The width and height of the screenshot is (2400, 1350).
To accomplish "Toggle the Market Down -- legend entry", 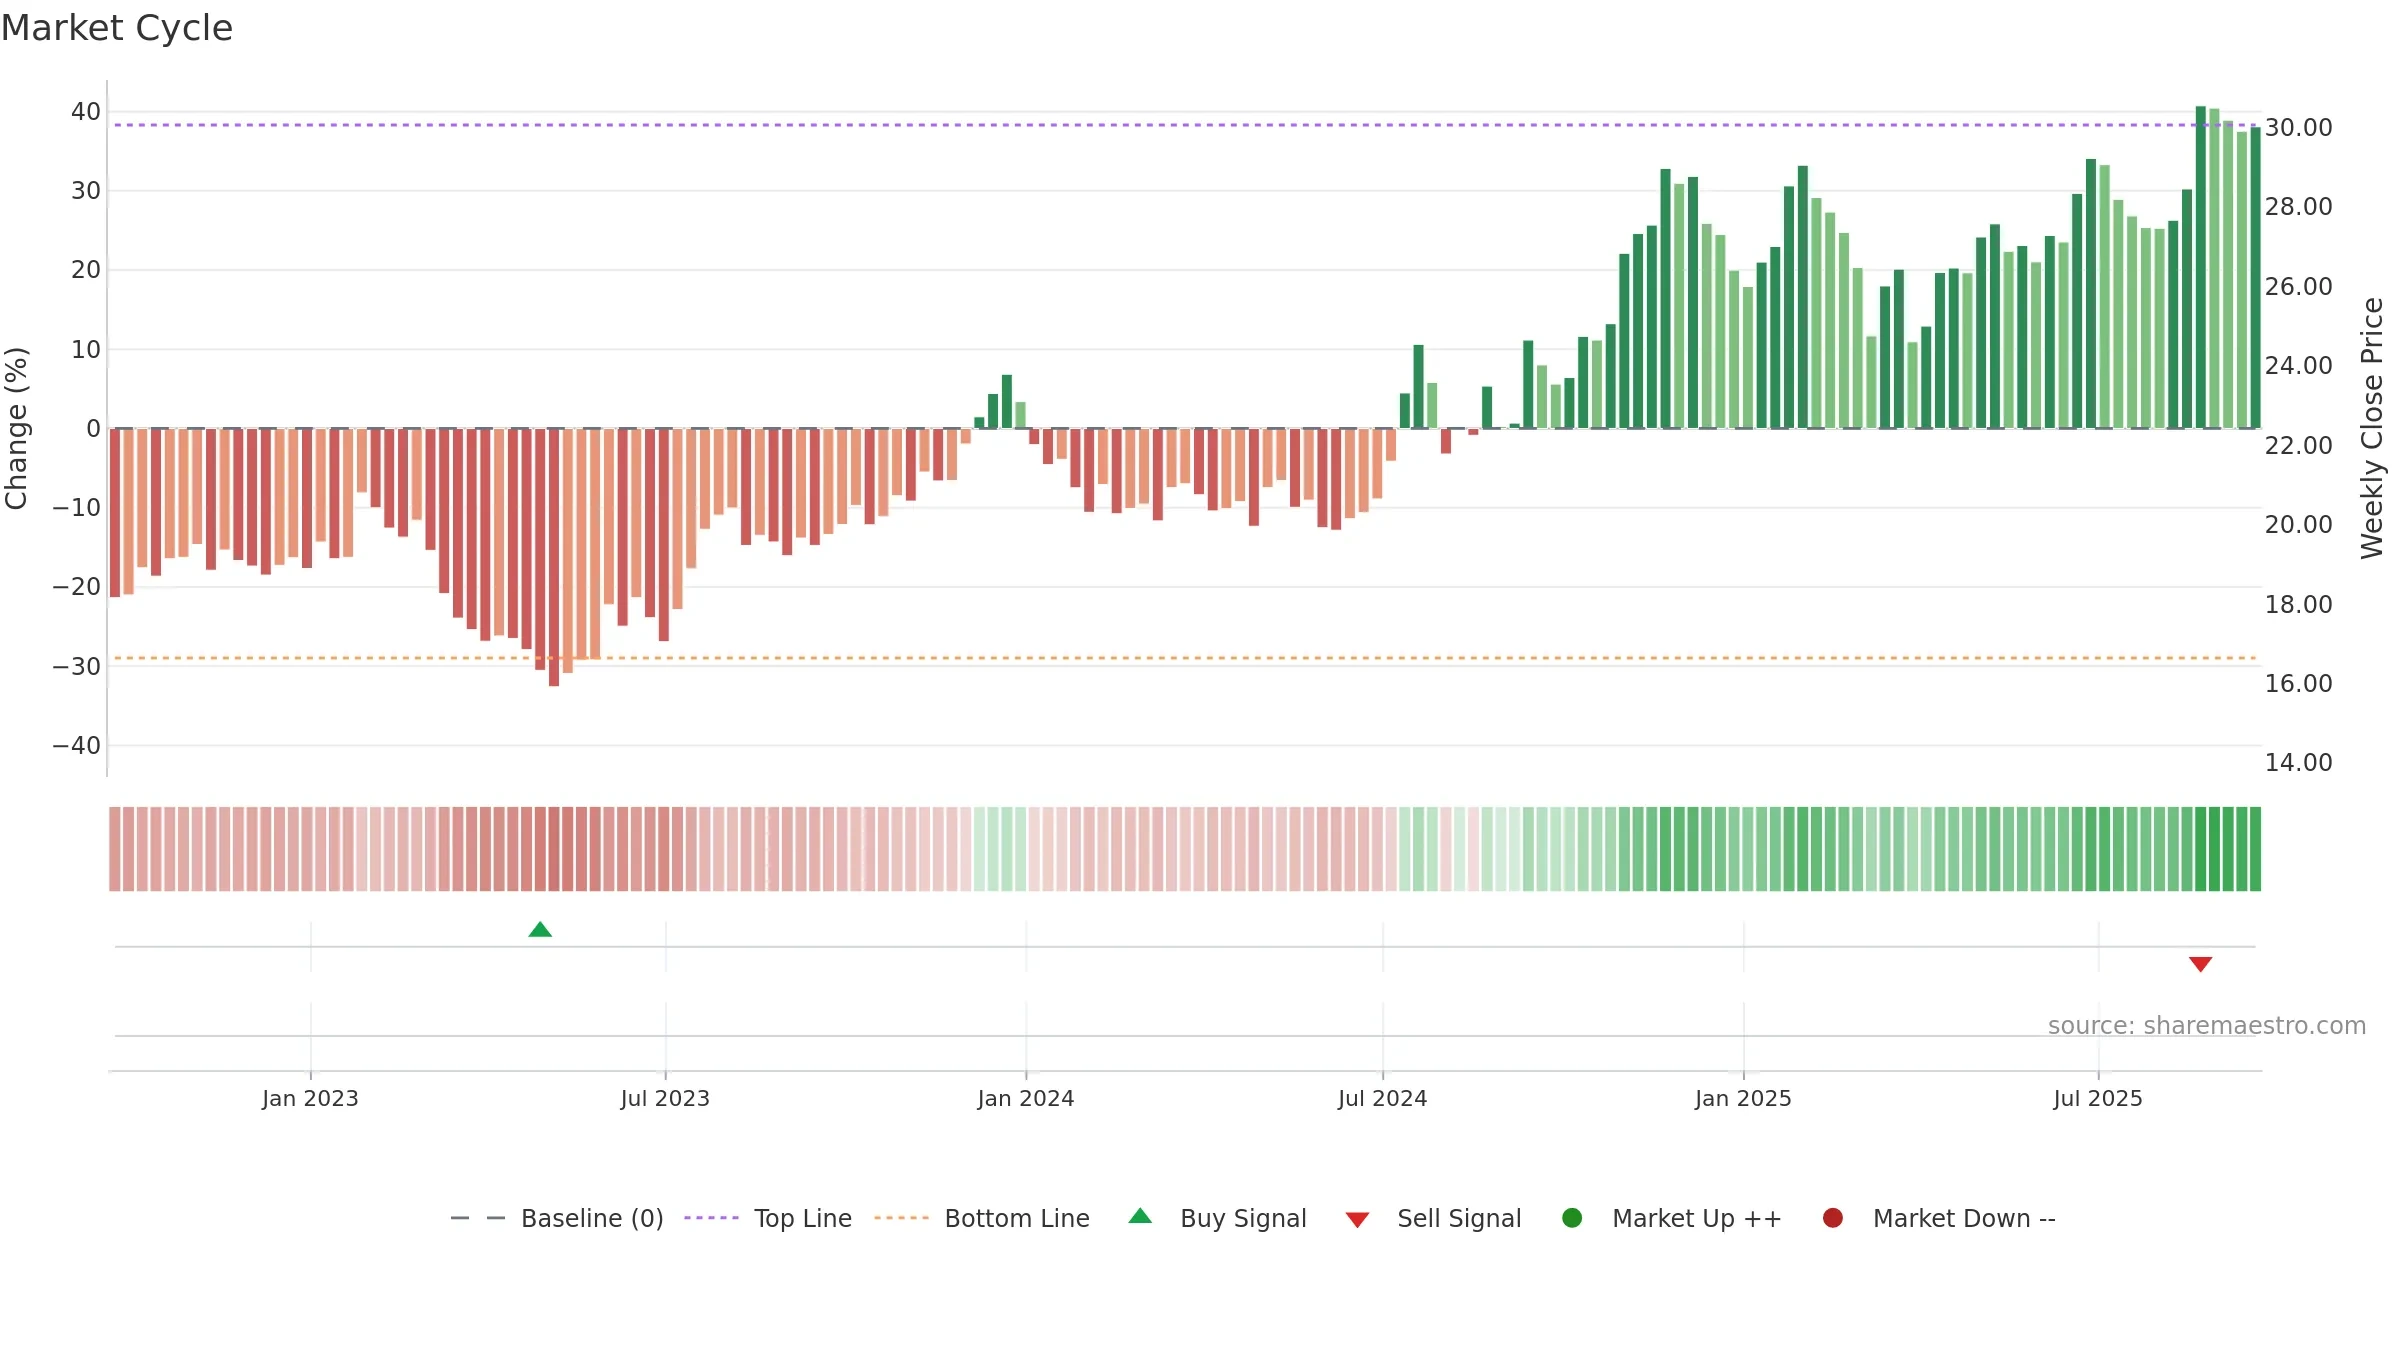I will click(1939, 1218).
